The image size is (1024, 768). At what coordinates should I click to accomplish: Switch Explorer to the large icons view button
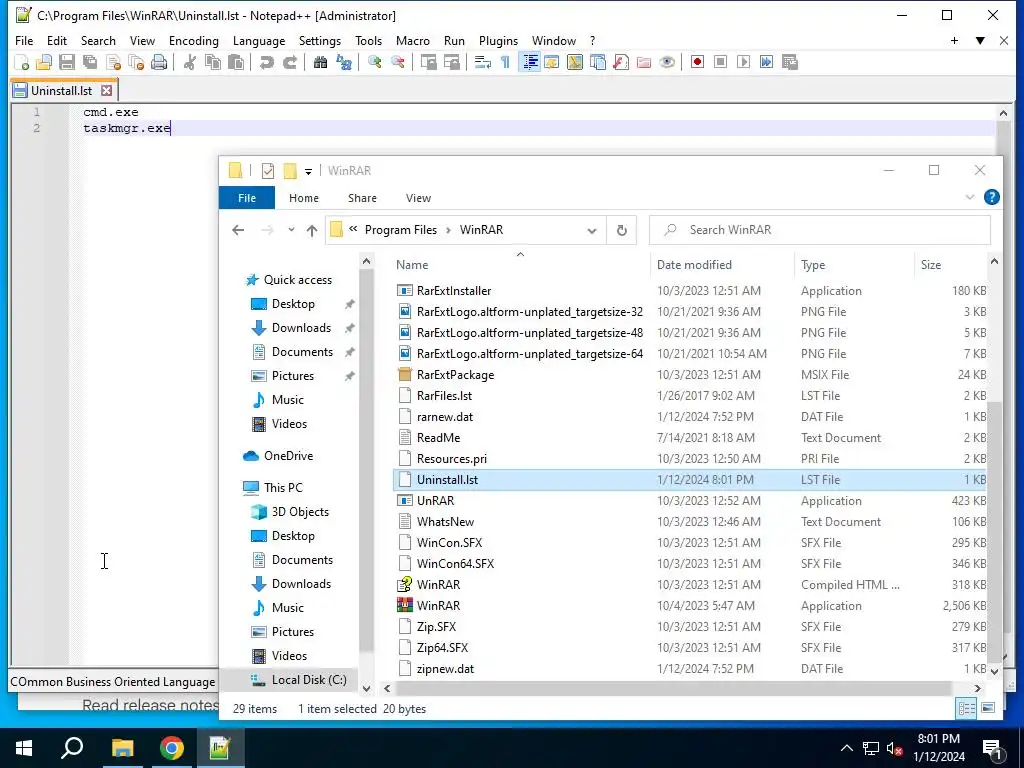tap(988, 708)
